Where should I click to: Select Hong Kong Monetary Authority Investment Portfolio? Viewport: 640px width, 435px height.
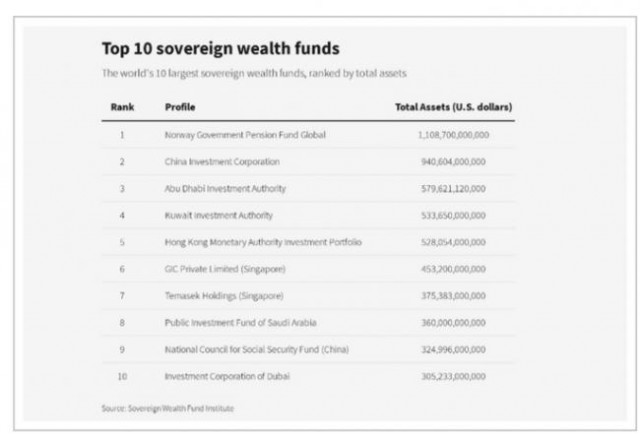263,242
